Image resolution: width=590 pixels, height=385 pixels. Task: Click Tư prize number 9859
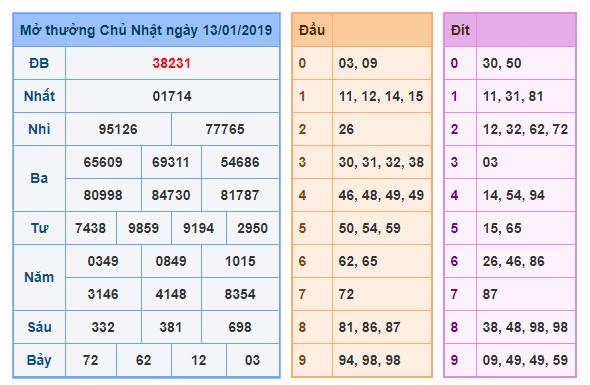click(x=143, y=228)
